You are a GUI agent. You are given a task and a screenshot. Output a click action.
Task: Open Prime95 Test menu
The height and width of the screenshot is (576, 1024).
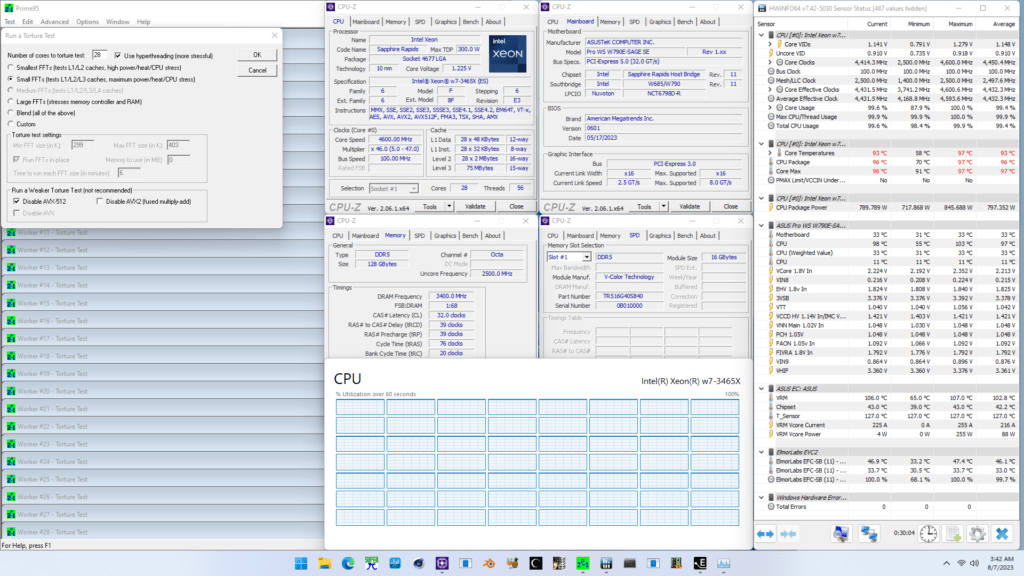pyautogui.click(x=9, y=22)
